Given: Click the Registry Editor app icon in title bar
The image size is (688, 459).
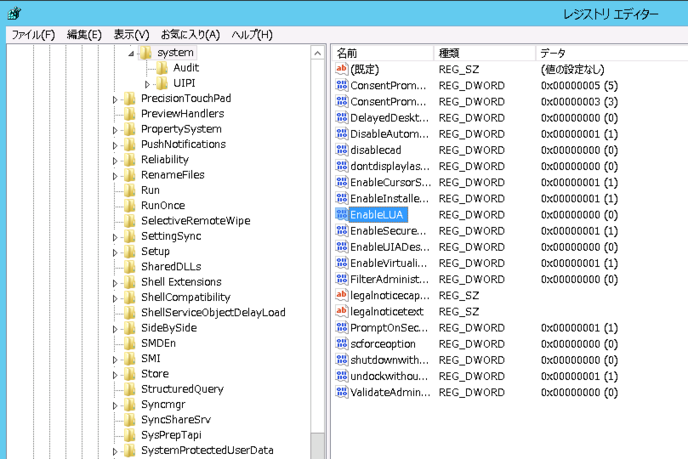Looking at the screenshot, I should [14, 13].
